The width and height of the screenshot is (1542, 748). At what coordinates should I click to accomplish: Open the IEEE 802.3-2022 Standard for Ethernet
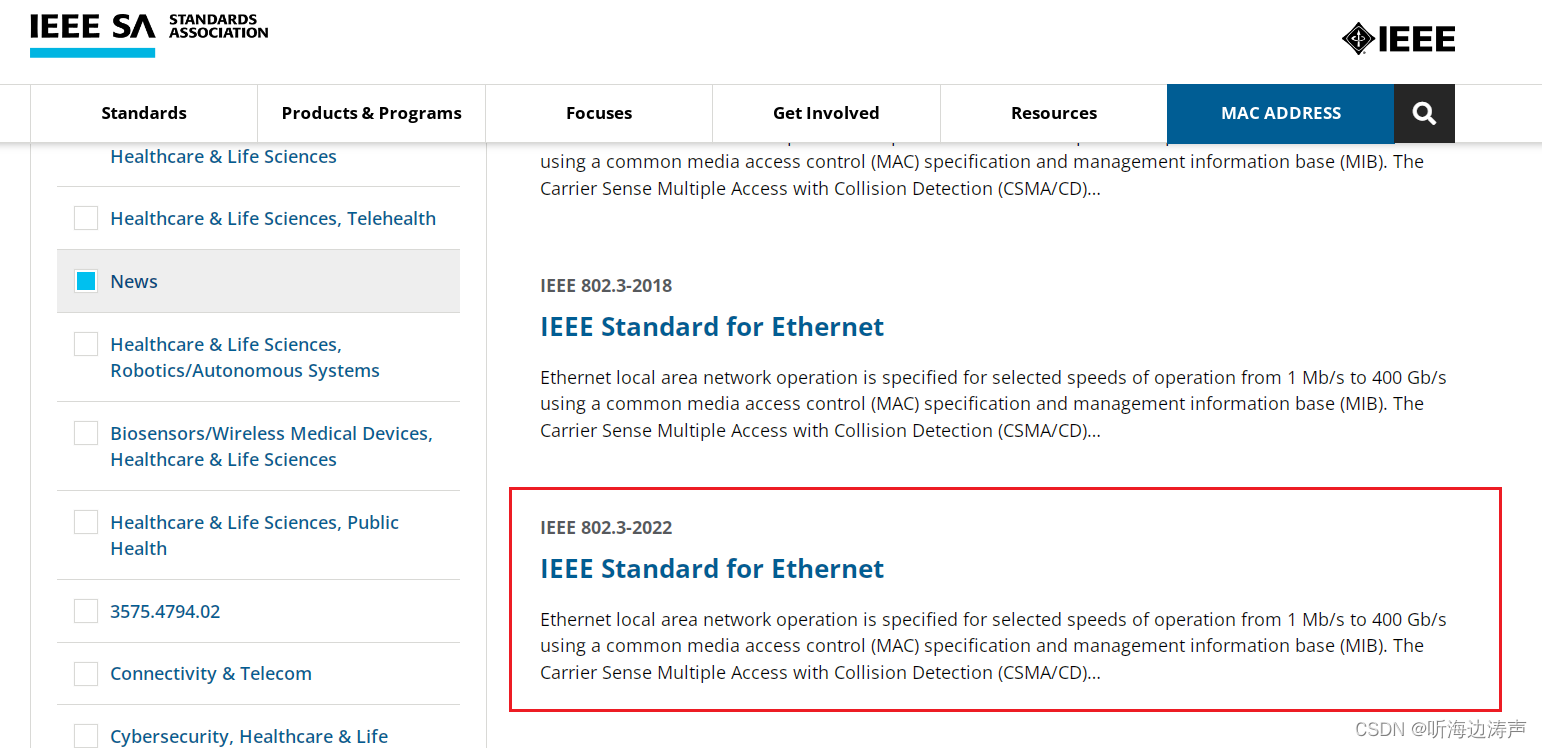click(711, 568)
